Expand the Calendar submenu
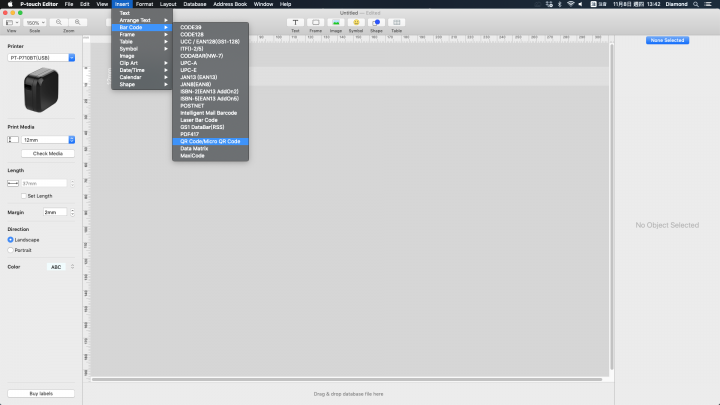Image resolution: width=720 pixels, height=405 pixels. [142, 77]
